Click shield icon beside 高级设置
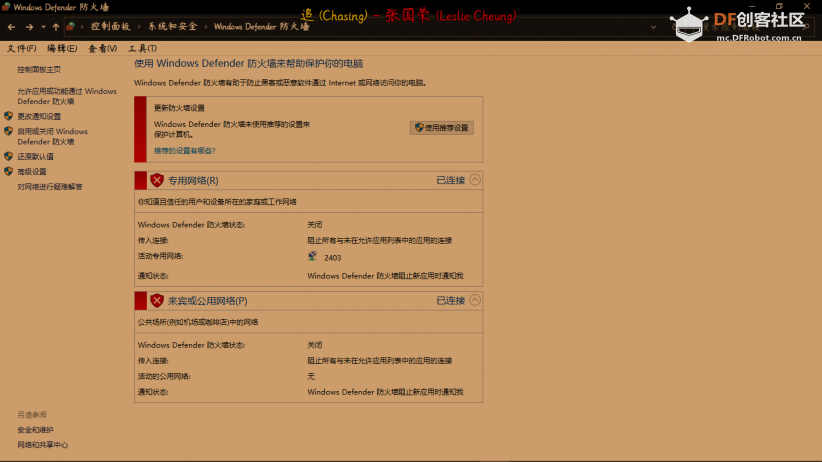 [8, 171]
